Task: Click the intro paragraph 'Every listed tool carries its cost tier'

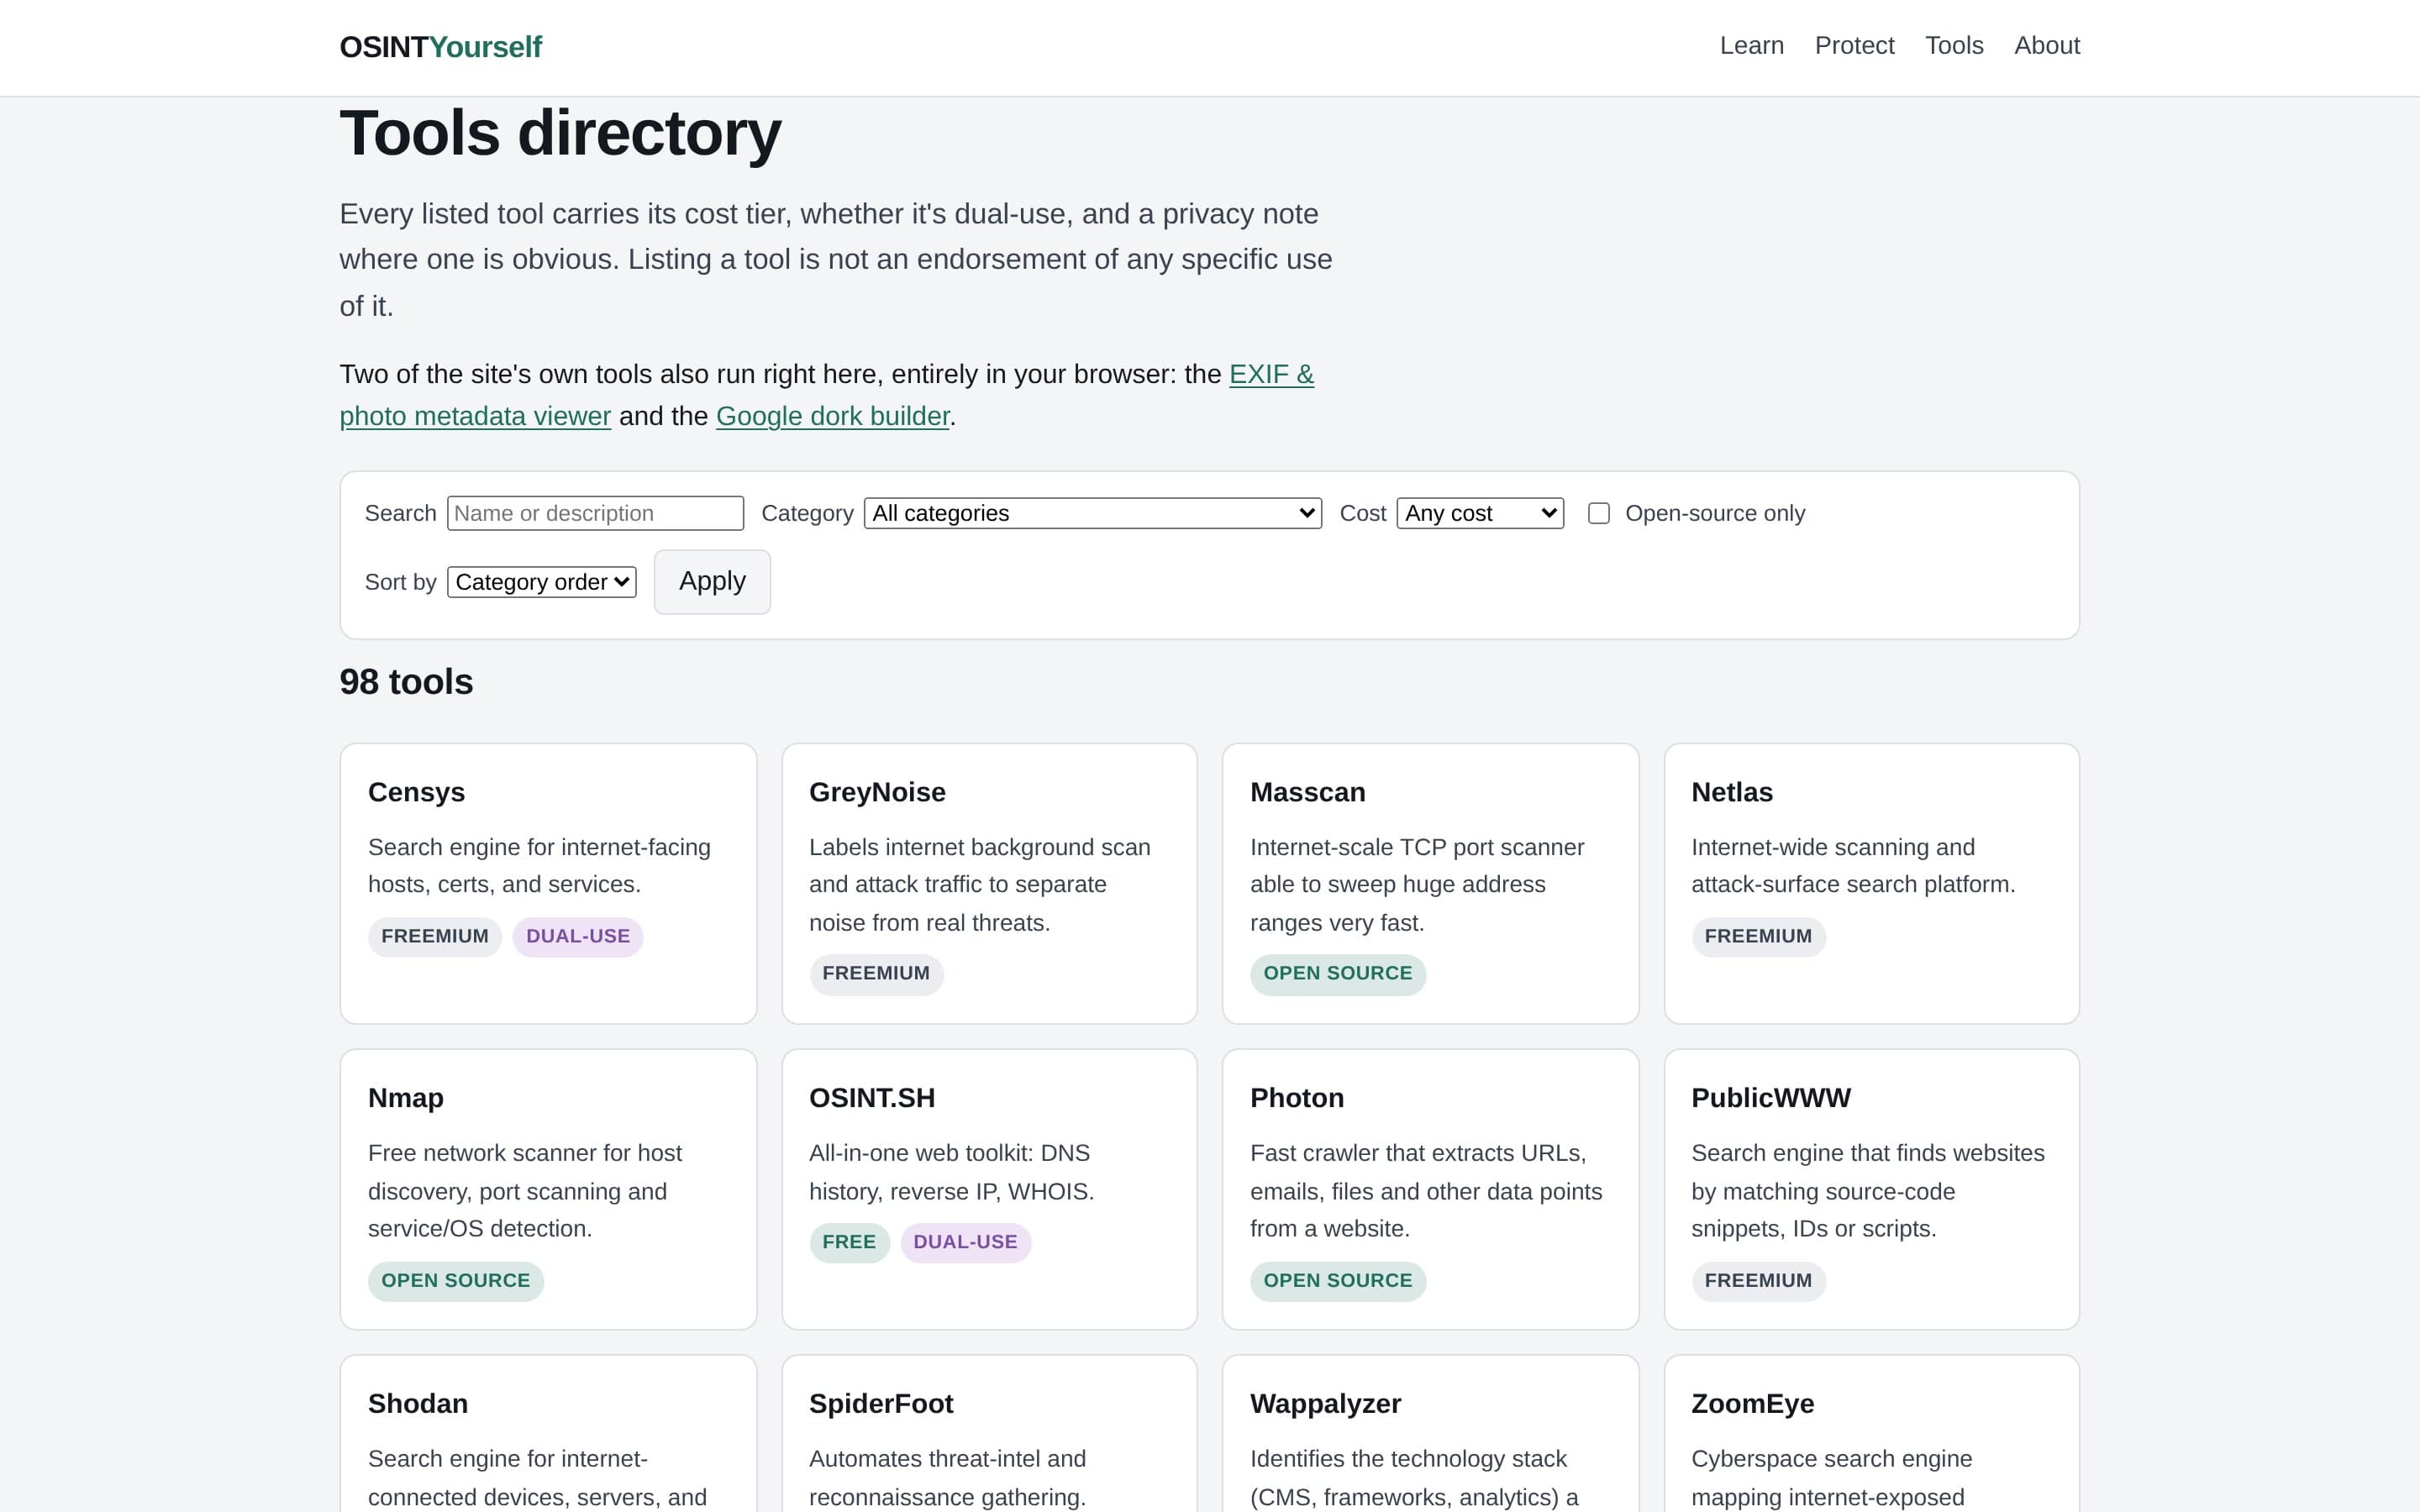Action: (836, 260)
